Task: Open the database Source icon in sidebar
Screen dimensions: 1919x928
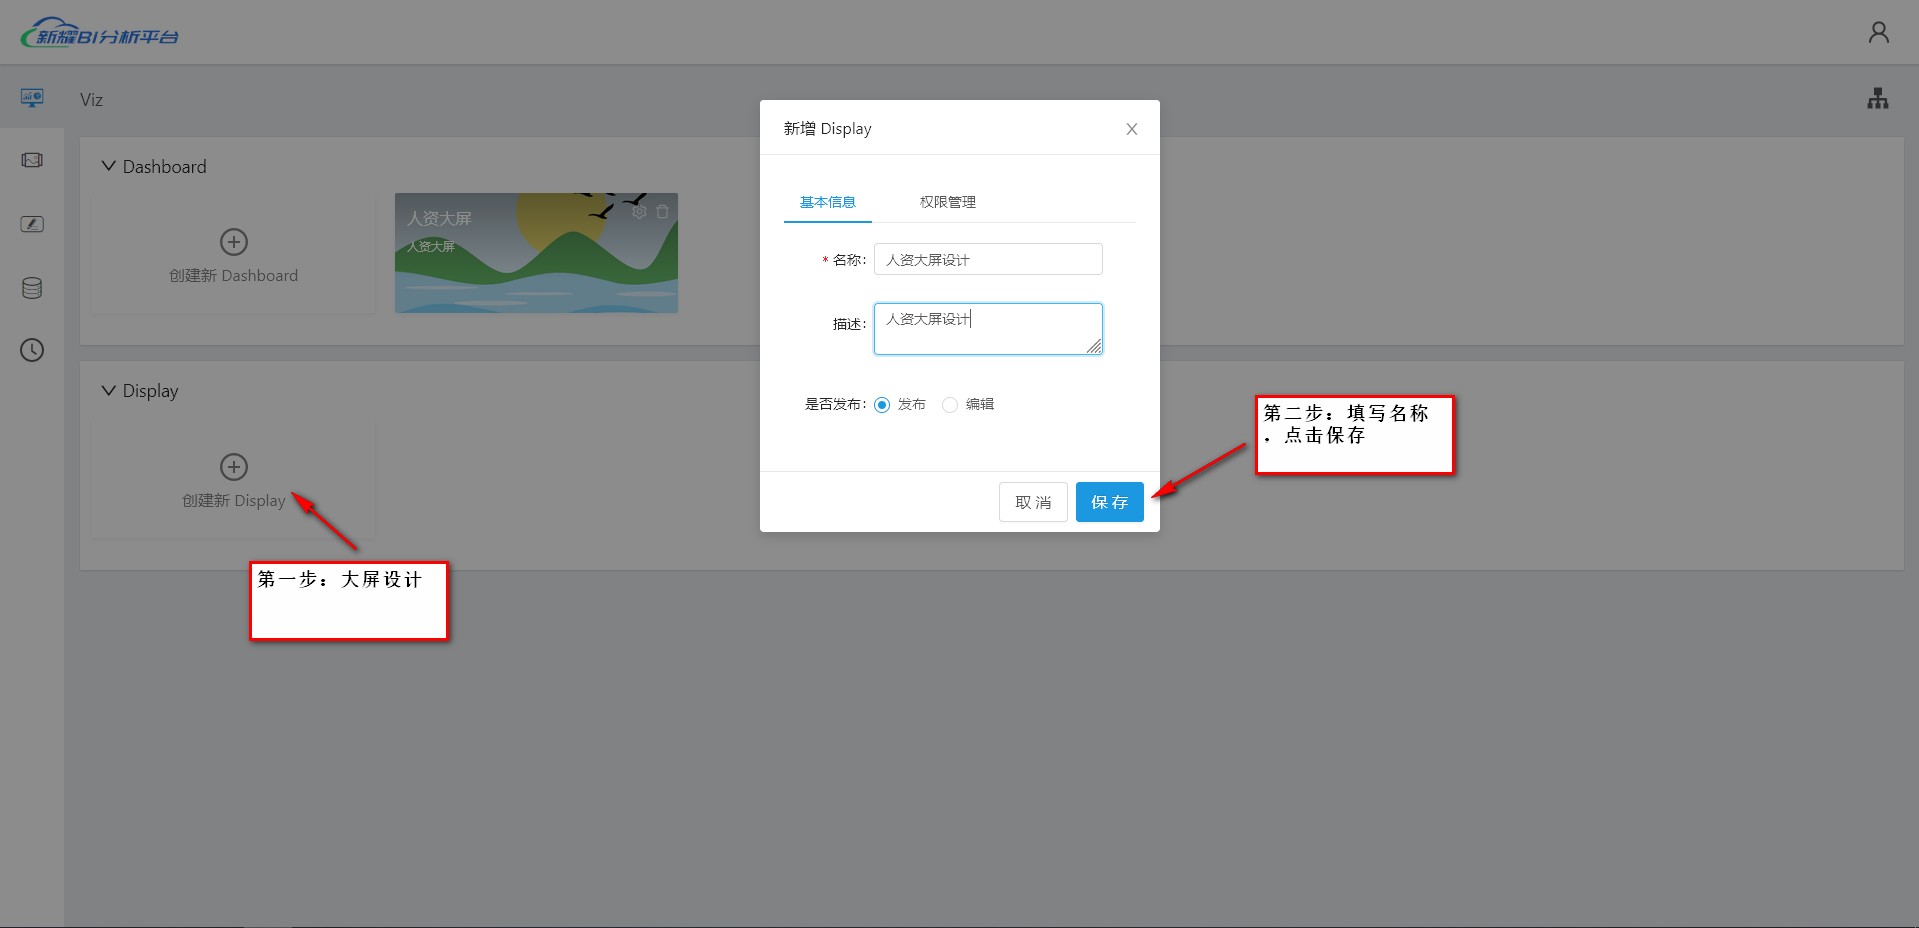Action: click(x=32, y=288)
